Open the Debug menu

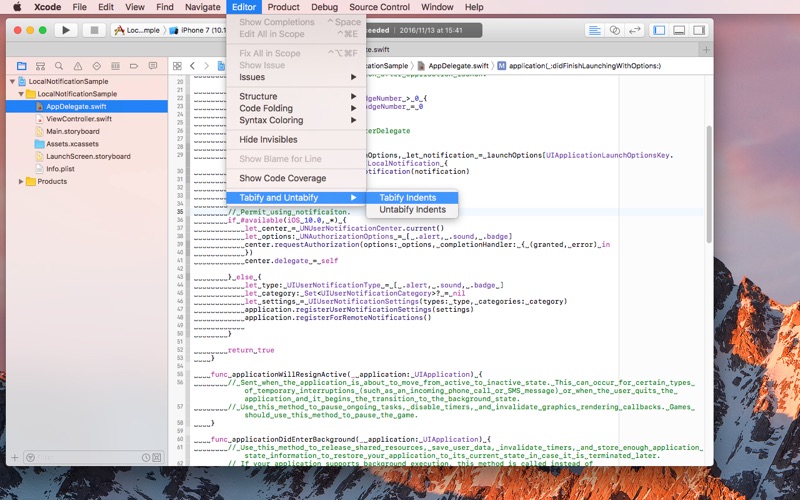324,7
